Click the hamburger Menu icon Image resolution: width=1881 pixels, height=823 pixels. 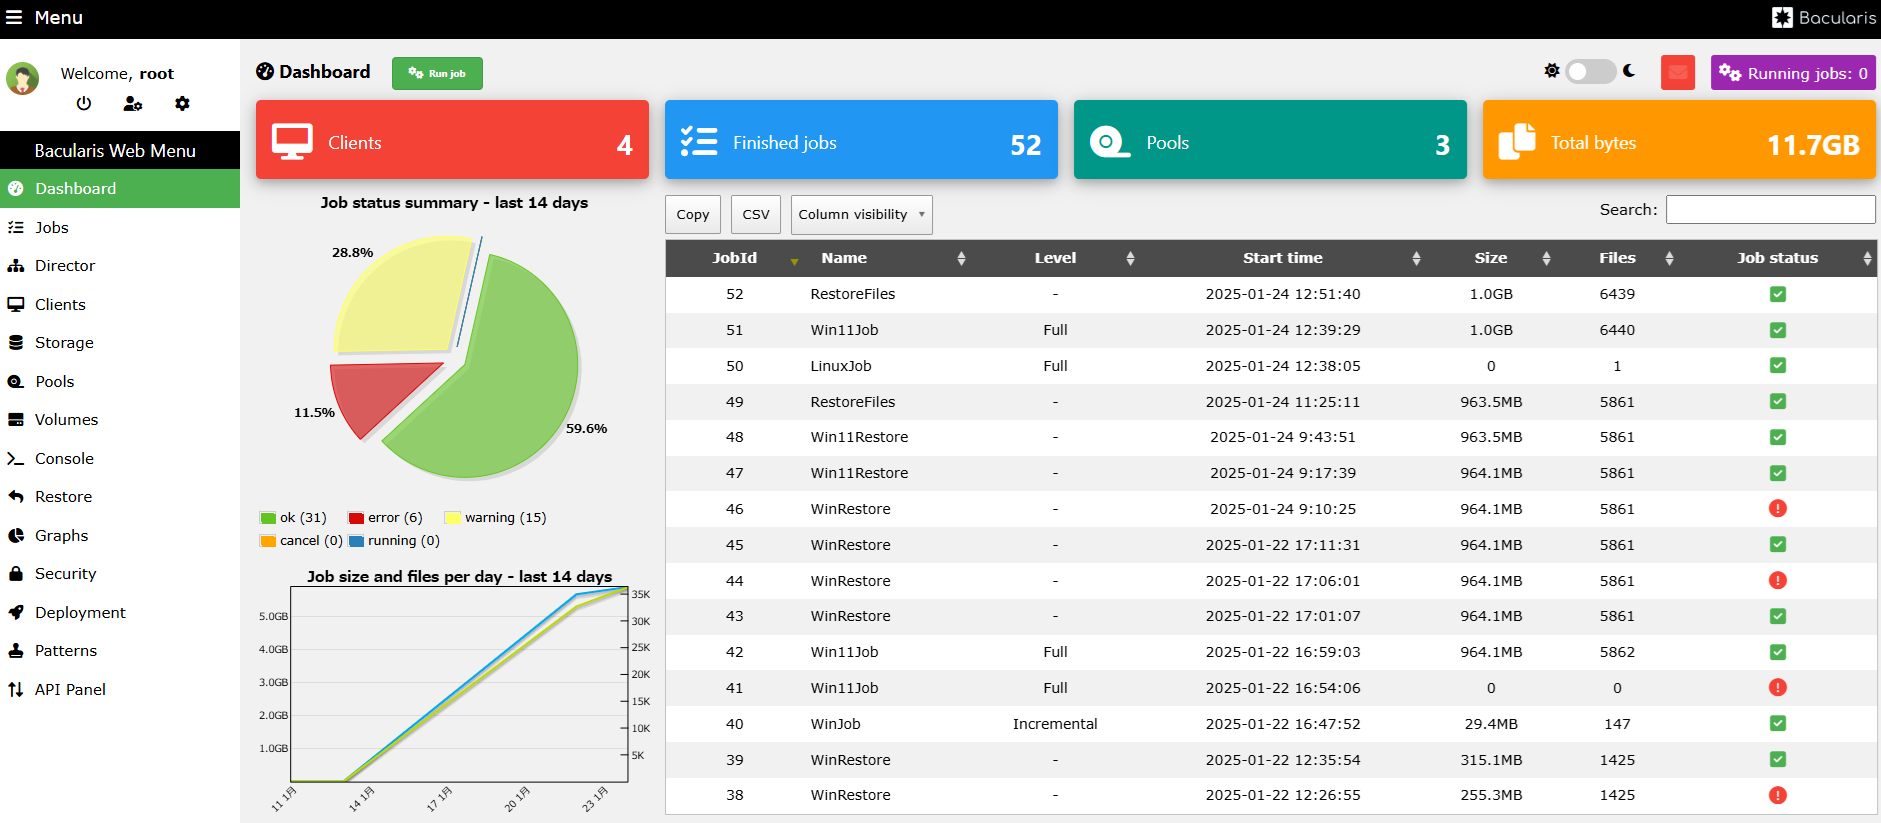(14, 17)
